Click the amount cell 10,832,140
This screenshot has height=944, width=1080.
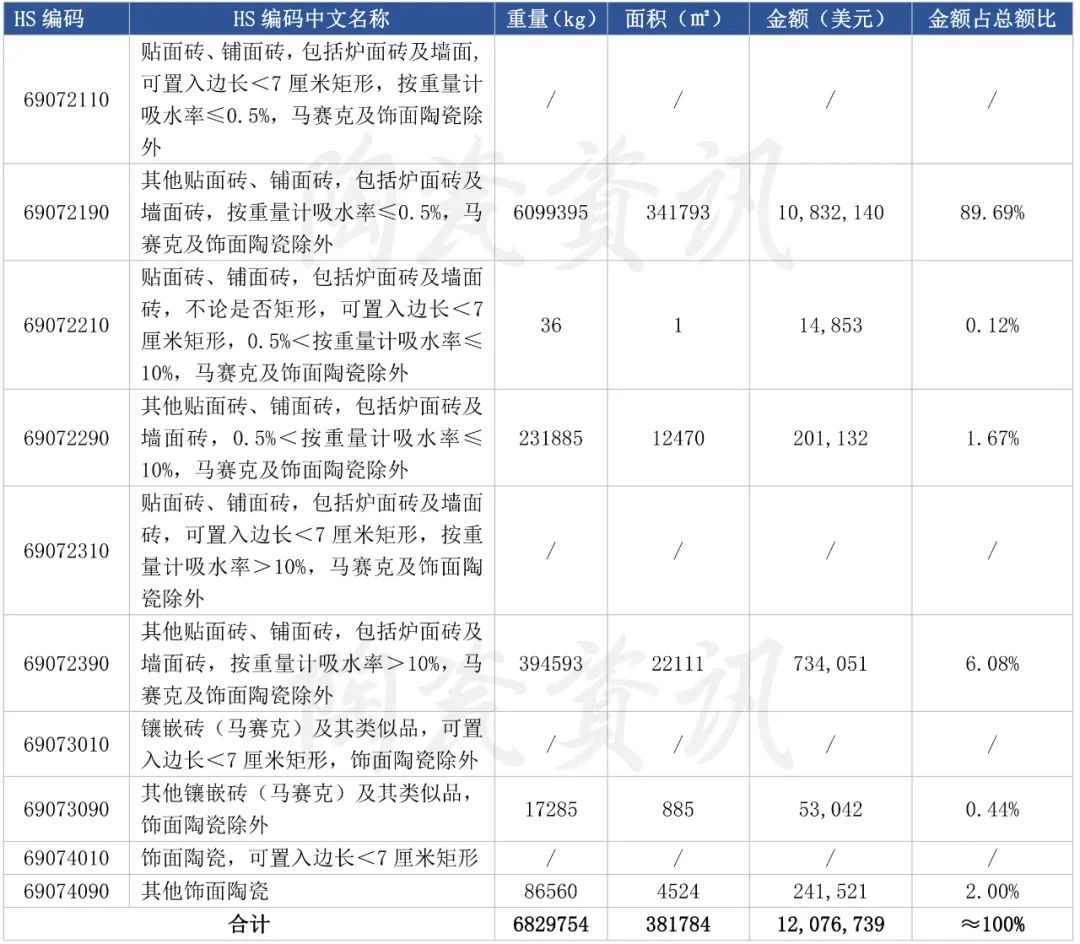point(830,213)
